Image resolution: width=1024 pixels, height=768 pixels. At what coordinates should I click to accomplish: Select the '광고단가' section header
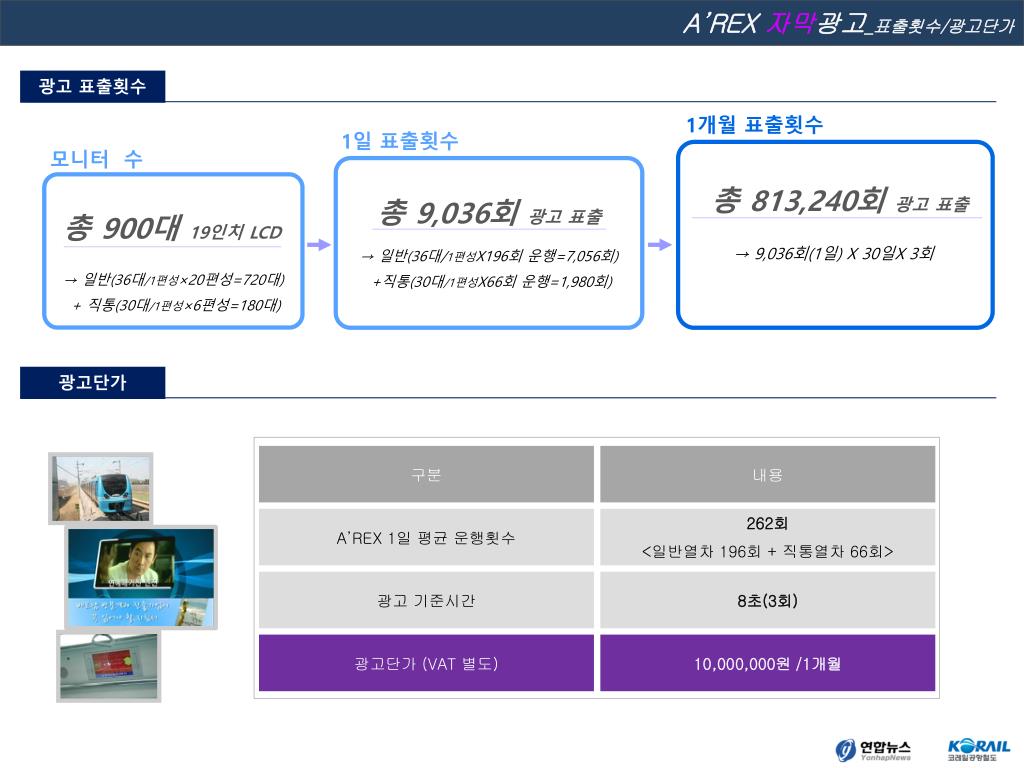[x=92, y=382]
